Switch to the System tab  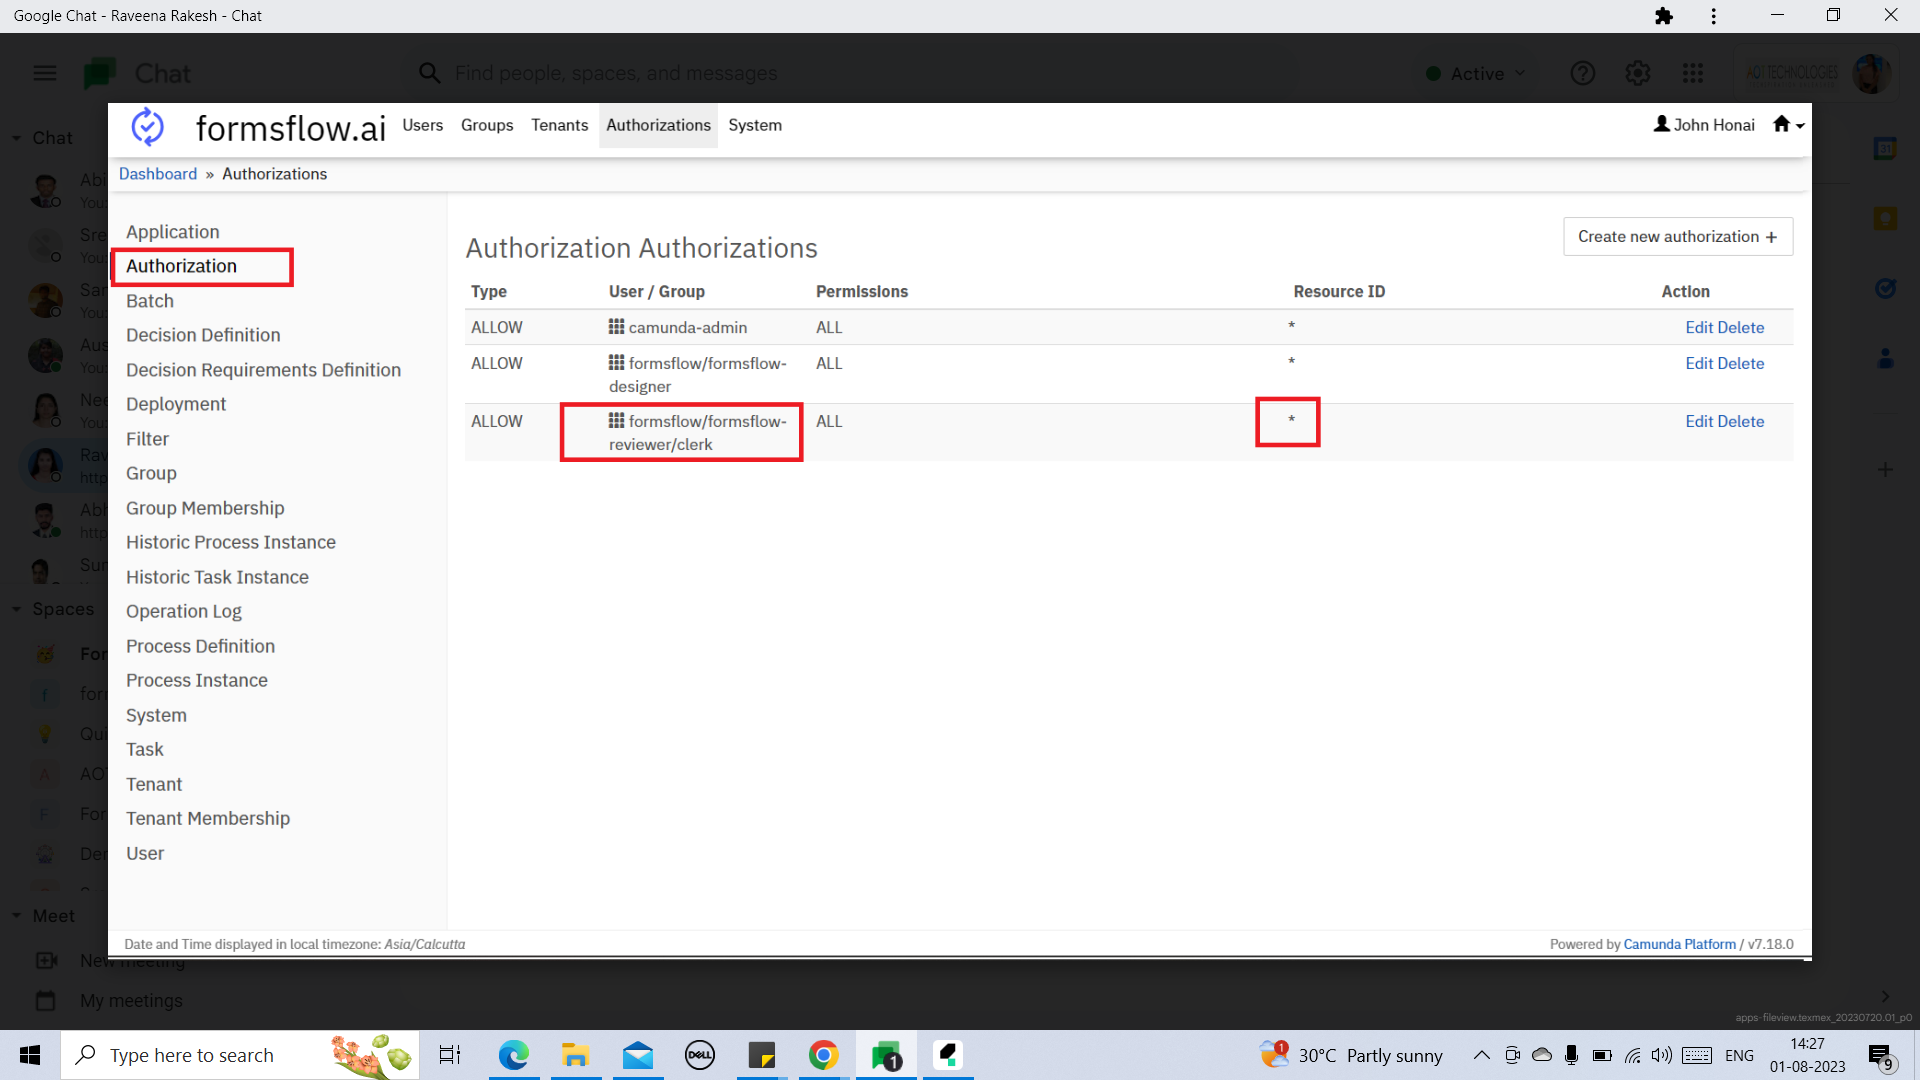(755, 125)
